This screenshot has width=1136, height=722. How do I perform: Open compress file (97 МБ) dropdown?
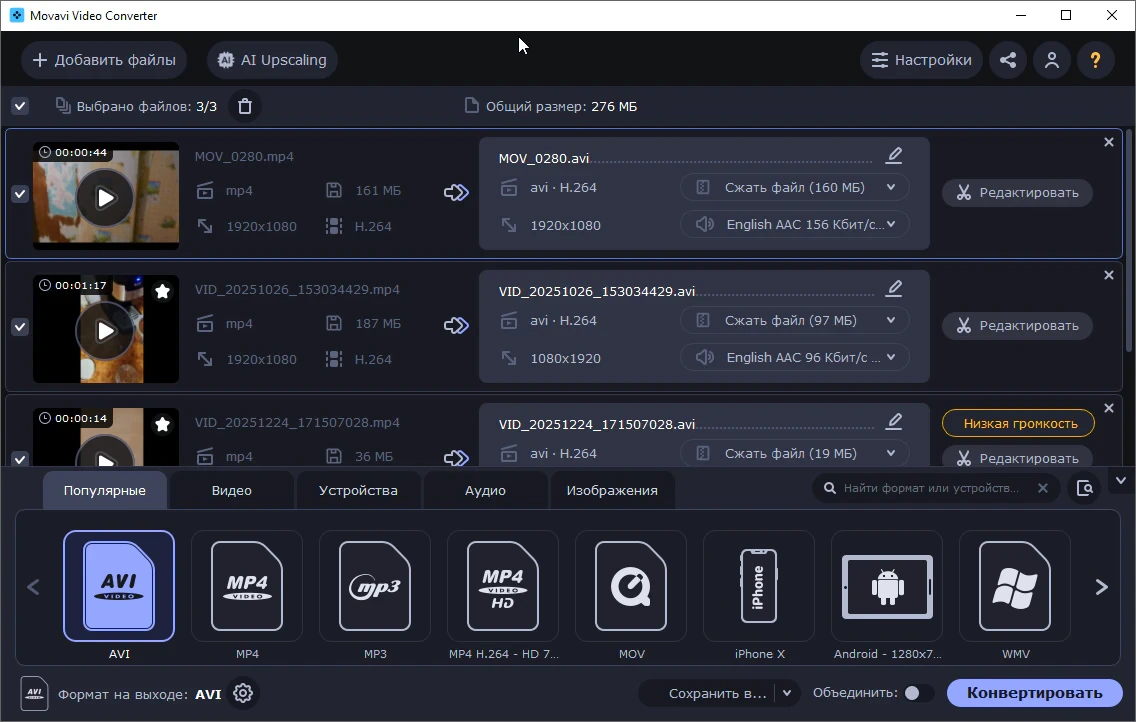click(x=794, y=320)
